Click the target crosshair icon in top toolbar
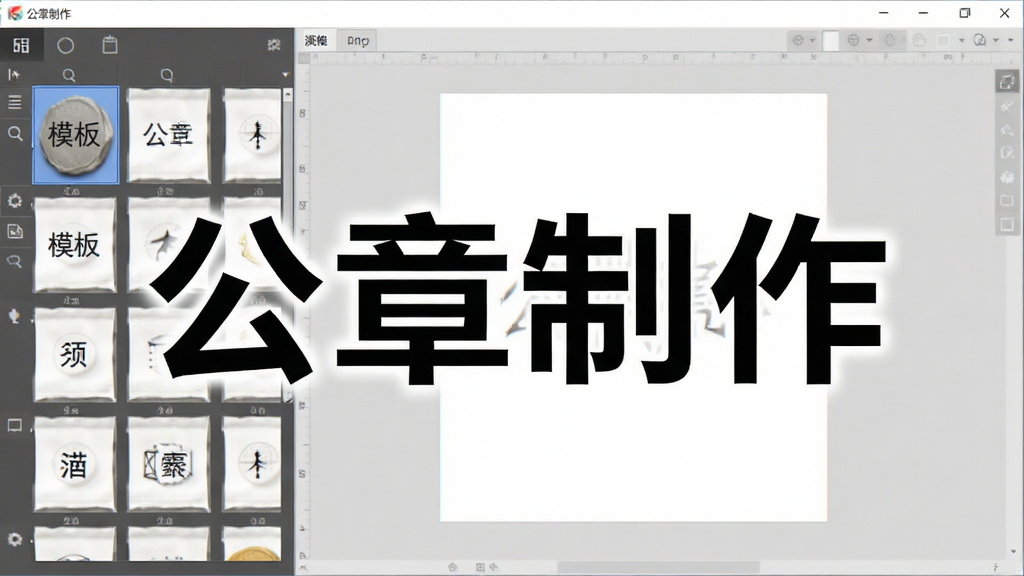The width and height of the screenshot is (1024, 576). tap(798, 40)
